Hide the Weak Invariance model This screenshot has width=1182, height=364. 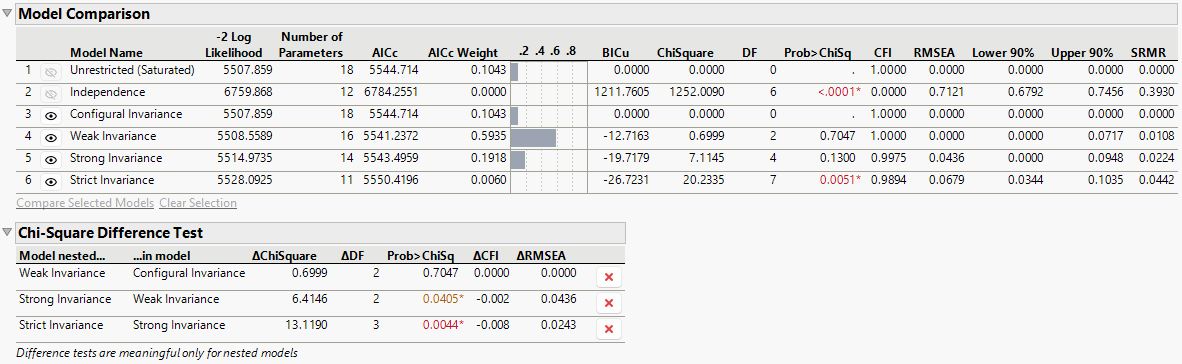pyautogui.click(x=51, y=137)
